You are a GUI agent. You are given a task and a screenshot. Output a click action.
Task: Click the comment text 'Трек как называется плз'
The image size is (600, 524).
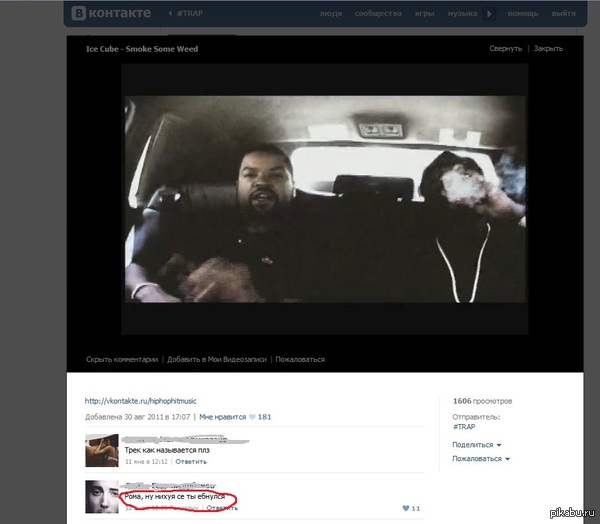167,450
